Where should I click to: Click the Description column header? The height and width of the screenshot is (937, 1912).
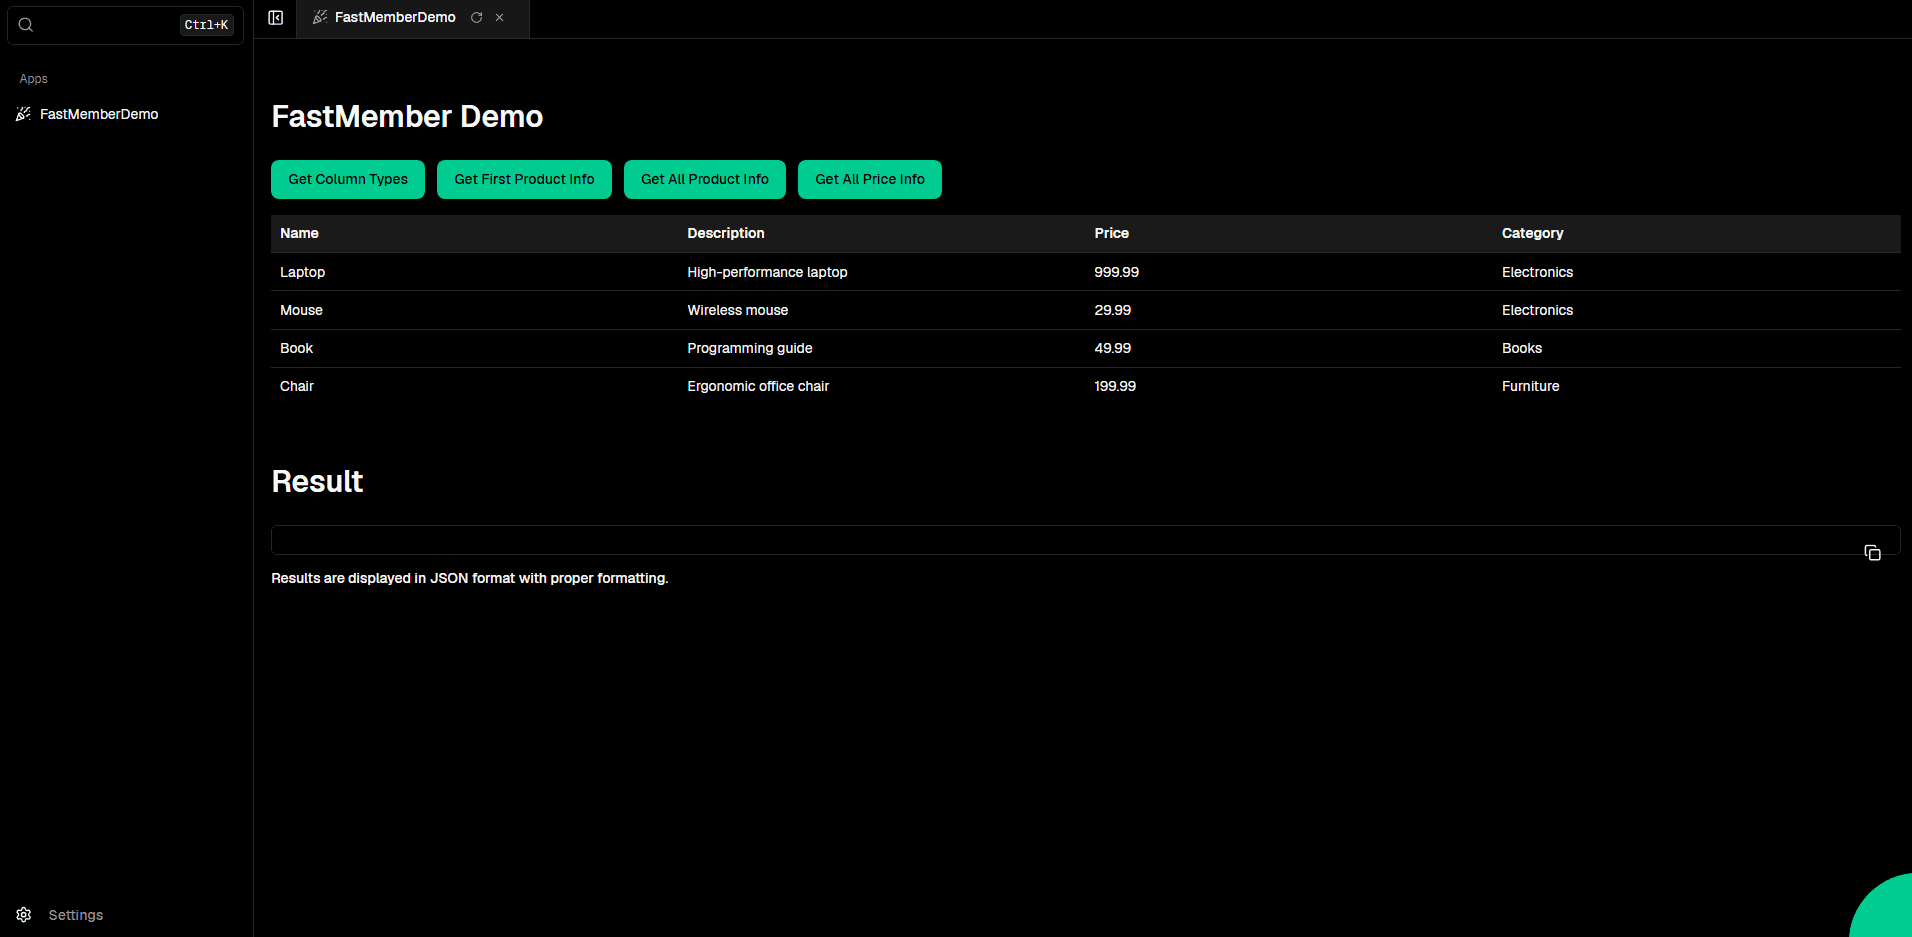[x=725, y=233]
